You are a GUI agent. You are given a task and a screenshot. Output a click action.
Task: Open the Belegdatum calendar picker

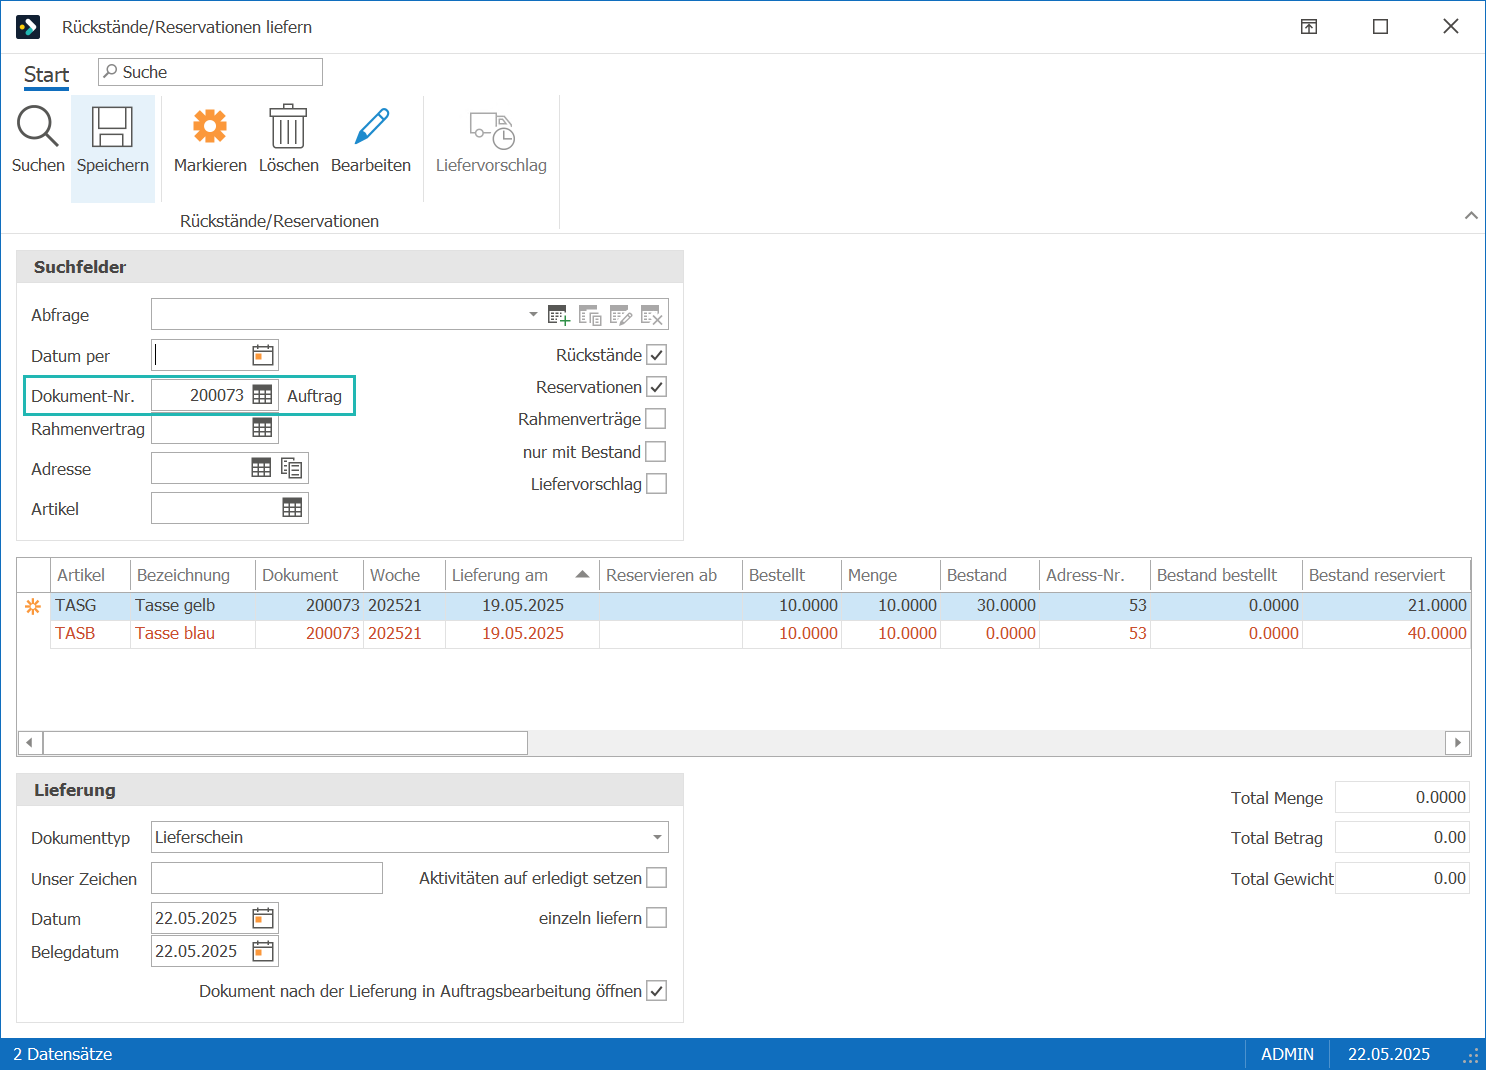263,951
